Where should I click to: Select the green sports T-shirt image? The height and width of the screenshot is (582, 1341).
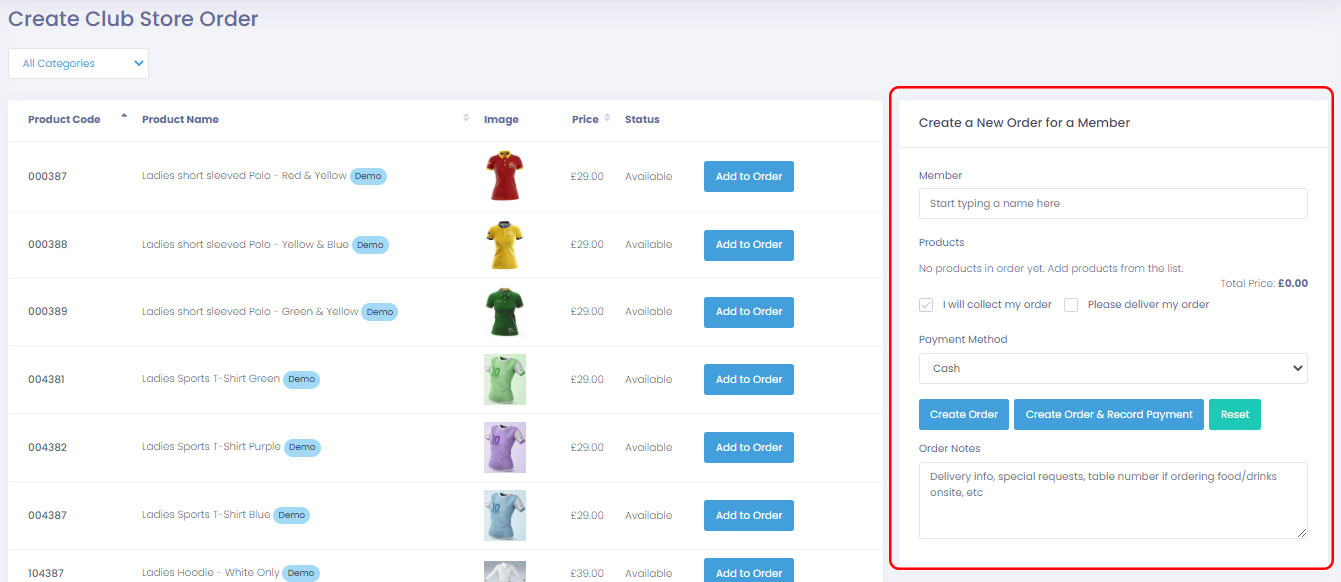click(504, 380)
